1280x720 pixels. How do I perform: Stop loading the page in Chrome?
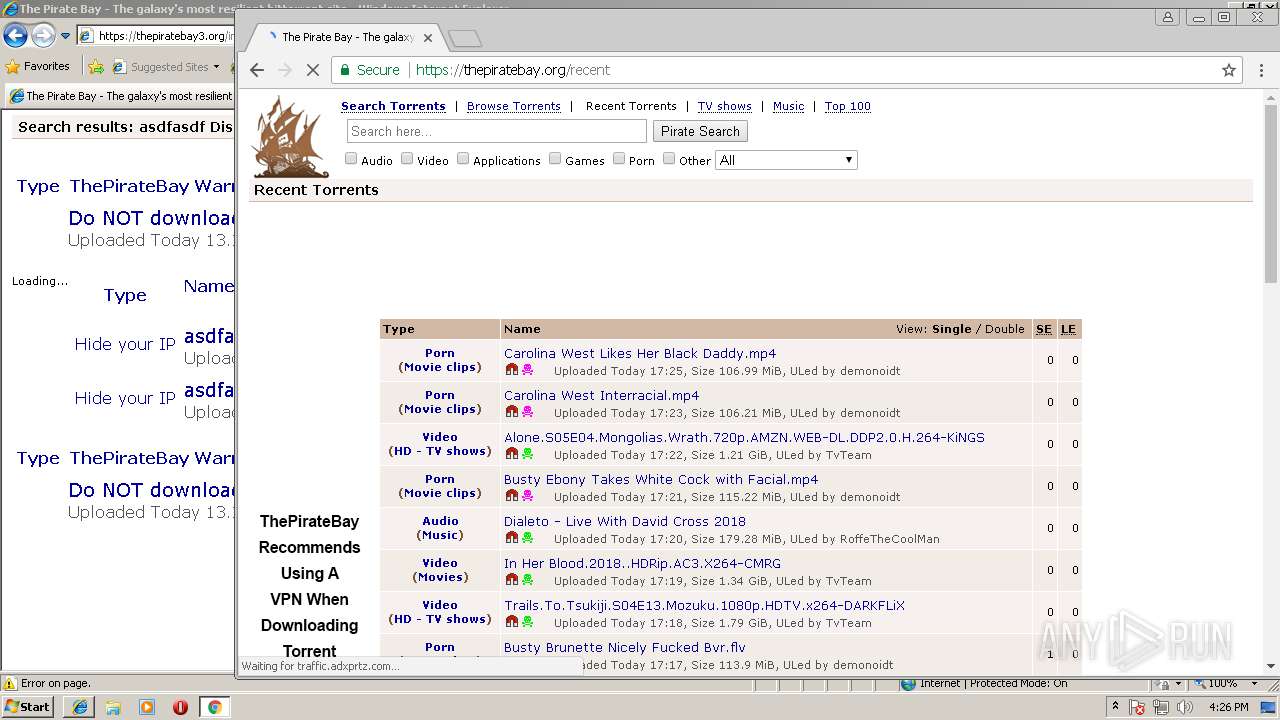coord(312,70)
